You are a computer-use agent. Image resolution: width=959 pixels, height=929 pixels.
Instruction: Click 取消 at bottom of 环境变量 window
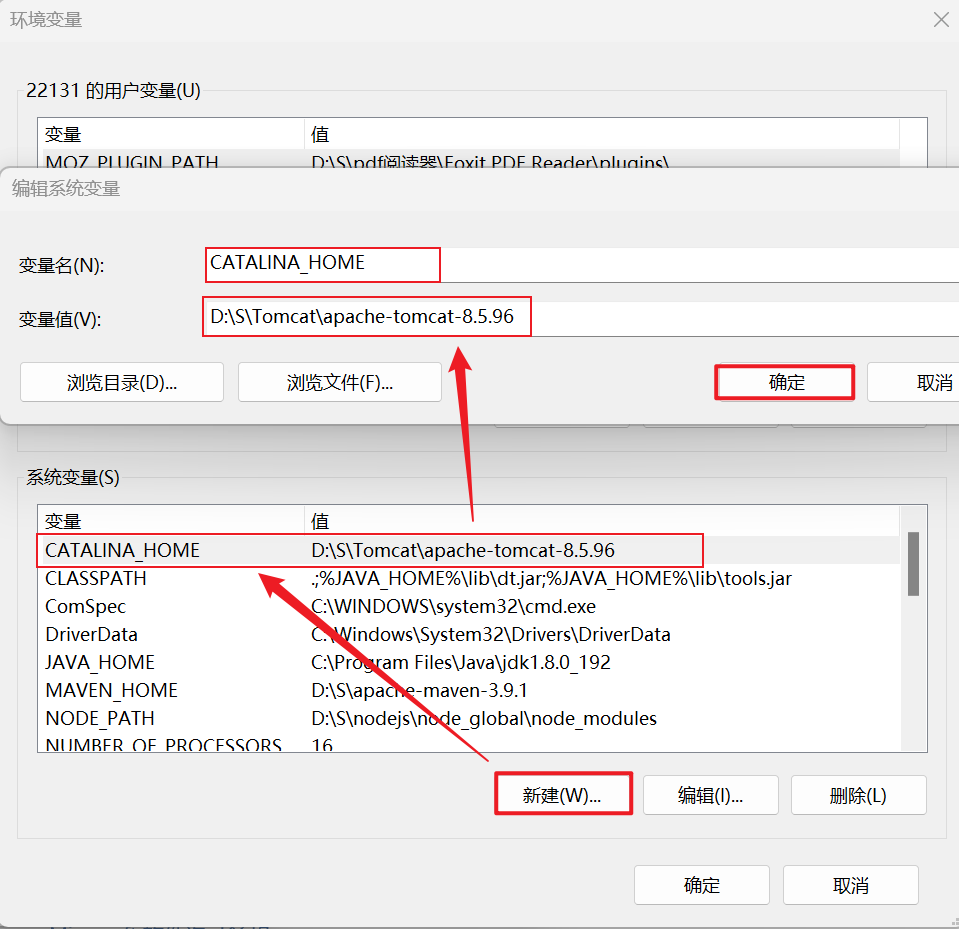pos(851,885)
